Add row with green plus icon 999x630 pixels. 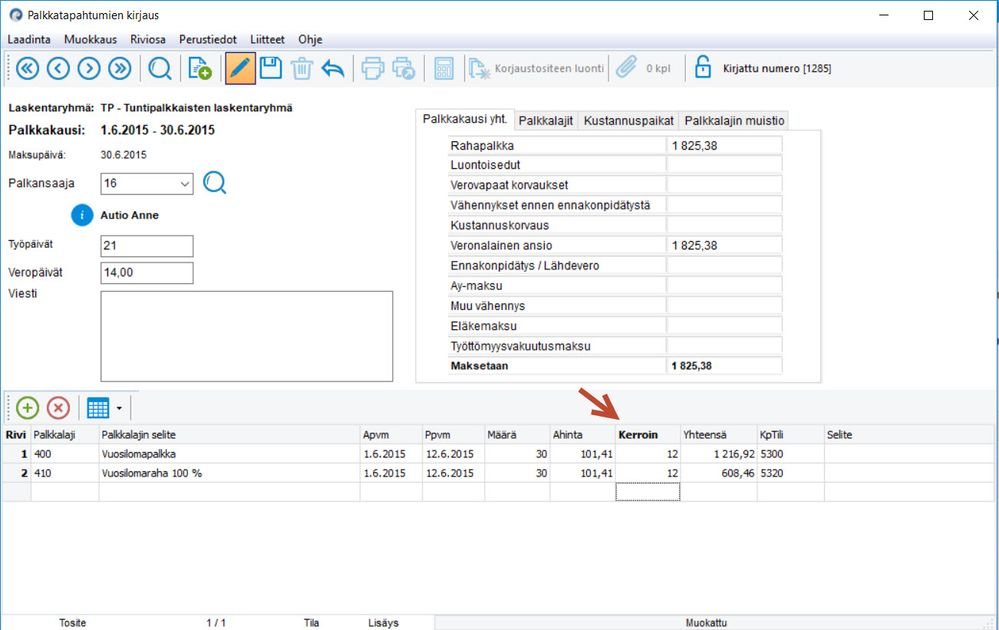27,408
